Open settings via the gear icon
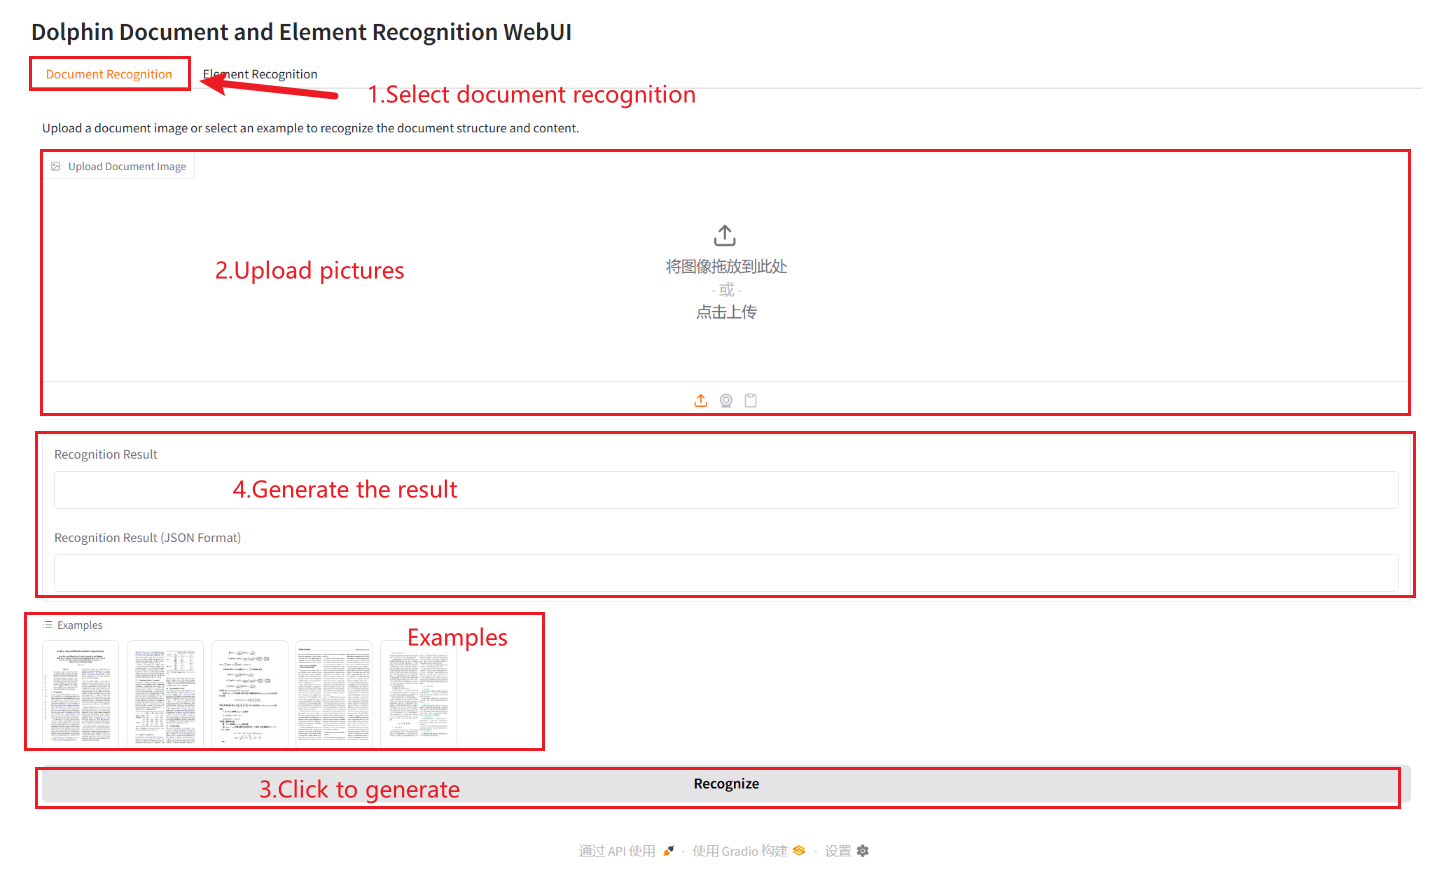 pos(863,851)
